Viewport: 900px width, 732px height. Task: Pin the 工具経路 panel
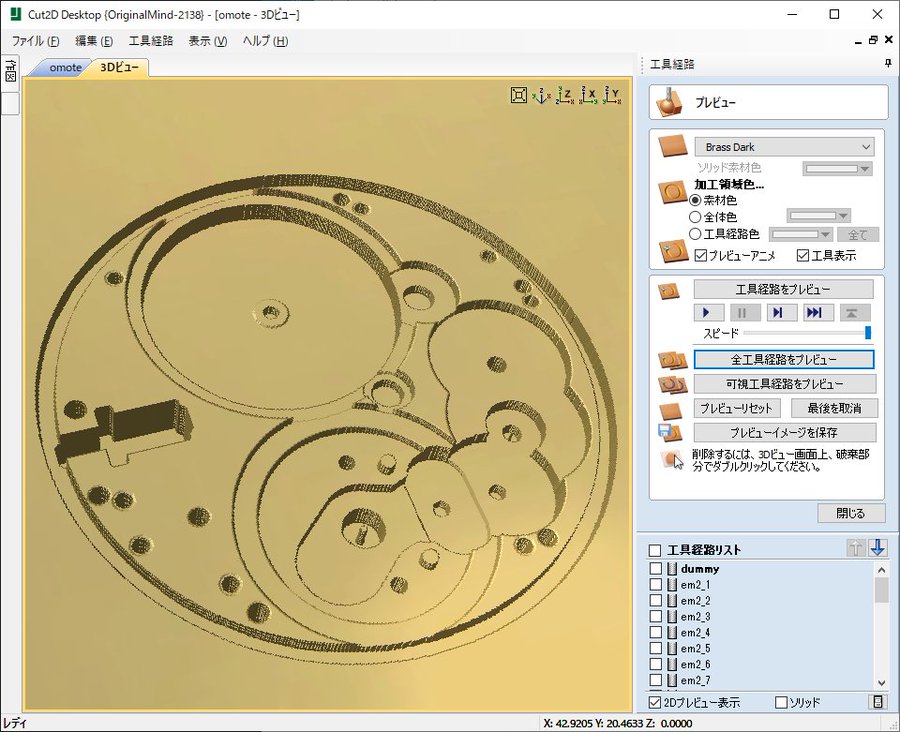[x=888, y=64]
